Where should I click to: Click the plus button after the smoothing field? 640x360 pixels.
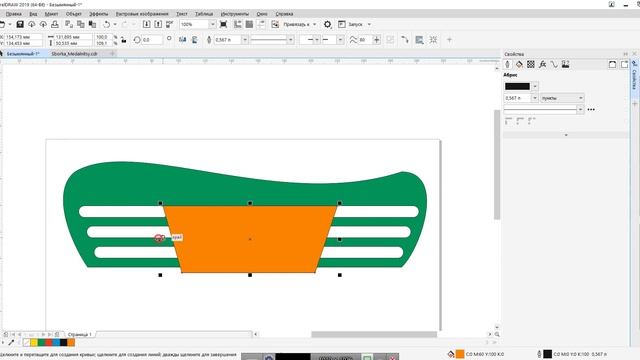pyautogui.click(x=376, y=40)
